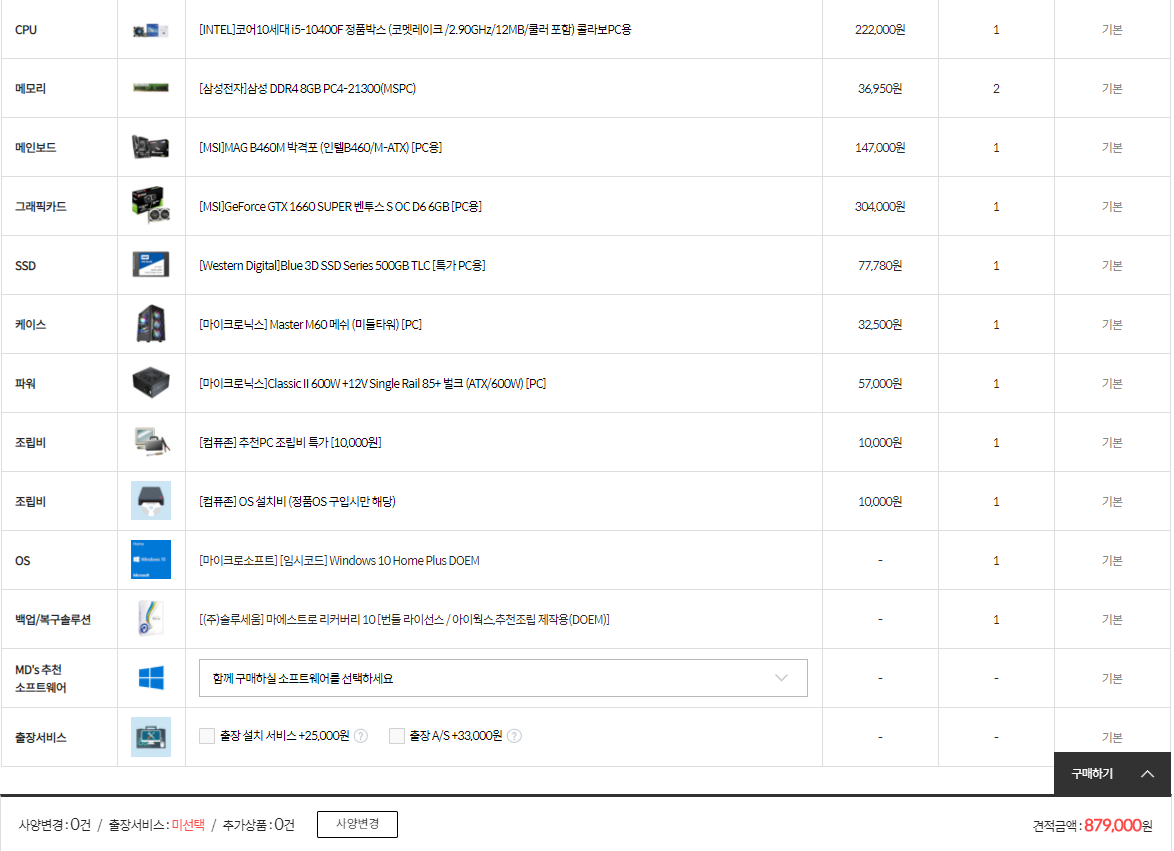Click the Samsung DDR4 memory thumbnail

coord(150,88)
